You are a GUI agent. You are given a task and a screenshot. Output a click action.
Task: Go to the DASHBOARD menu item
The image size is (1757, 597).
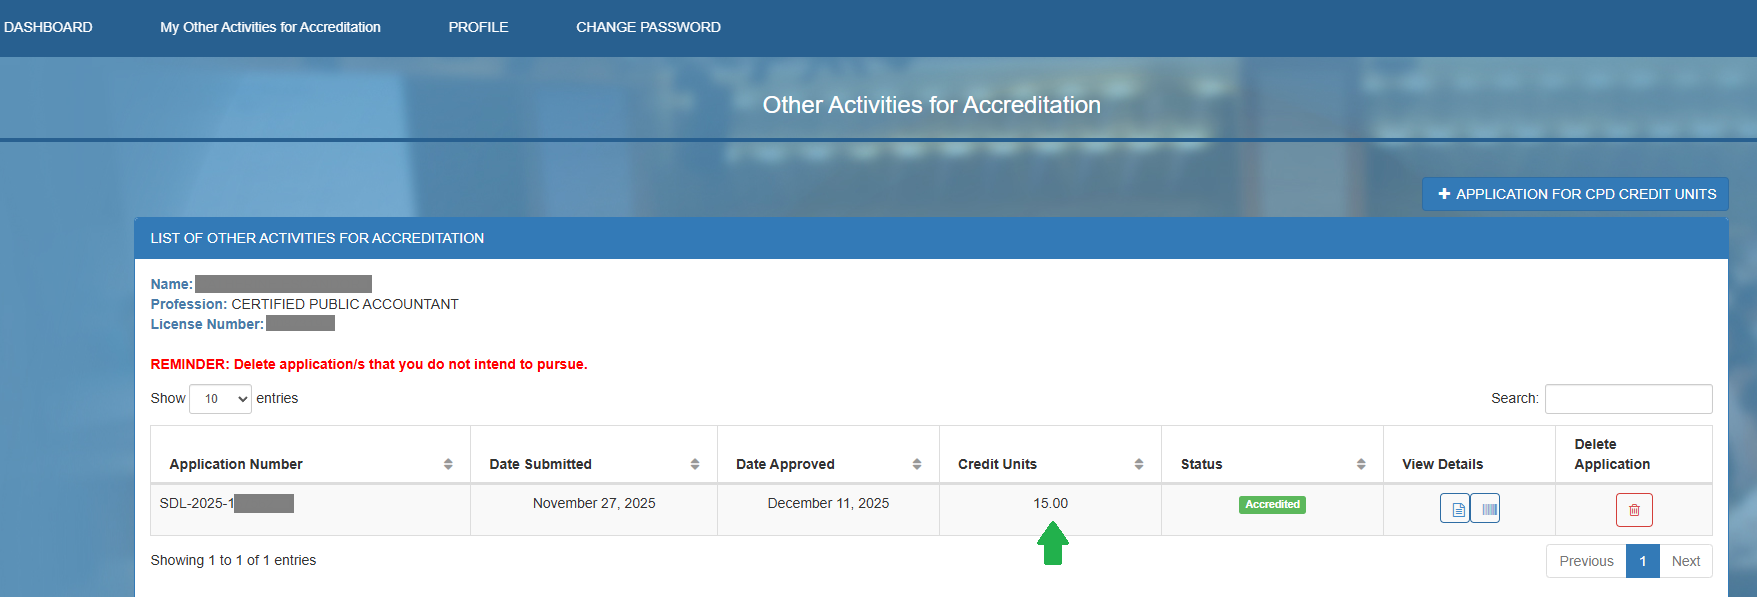coord(48,27)
